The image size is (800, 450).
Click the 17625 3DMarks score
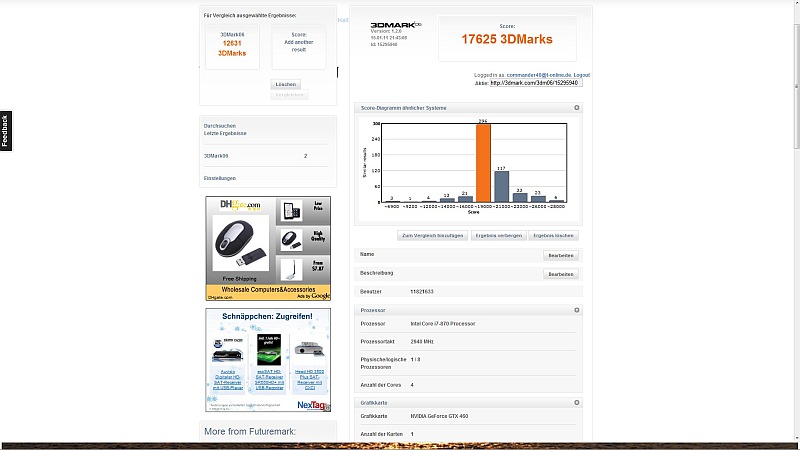point(507,39)
